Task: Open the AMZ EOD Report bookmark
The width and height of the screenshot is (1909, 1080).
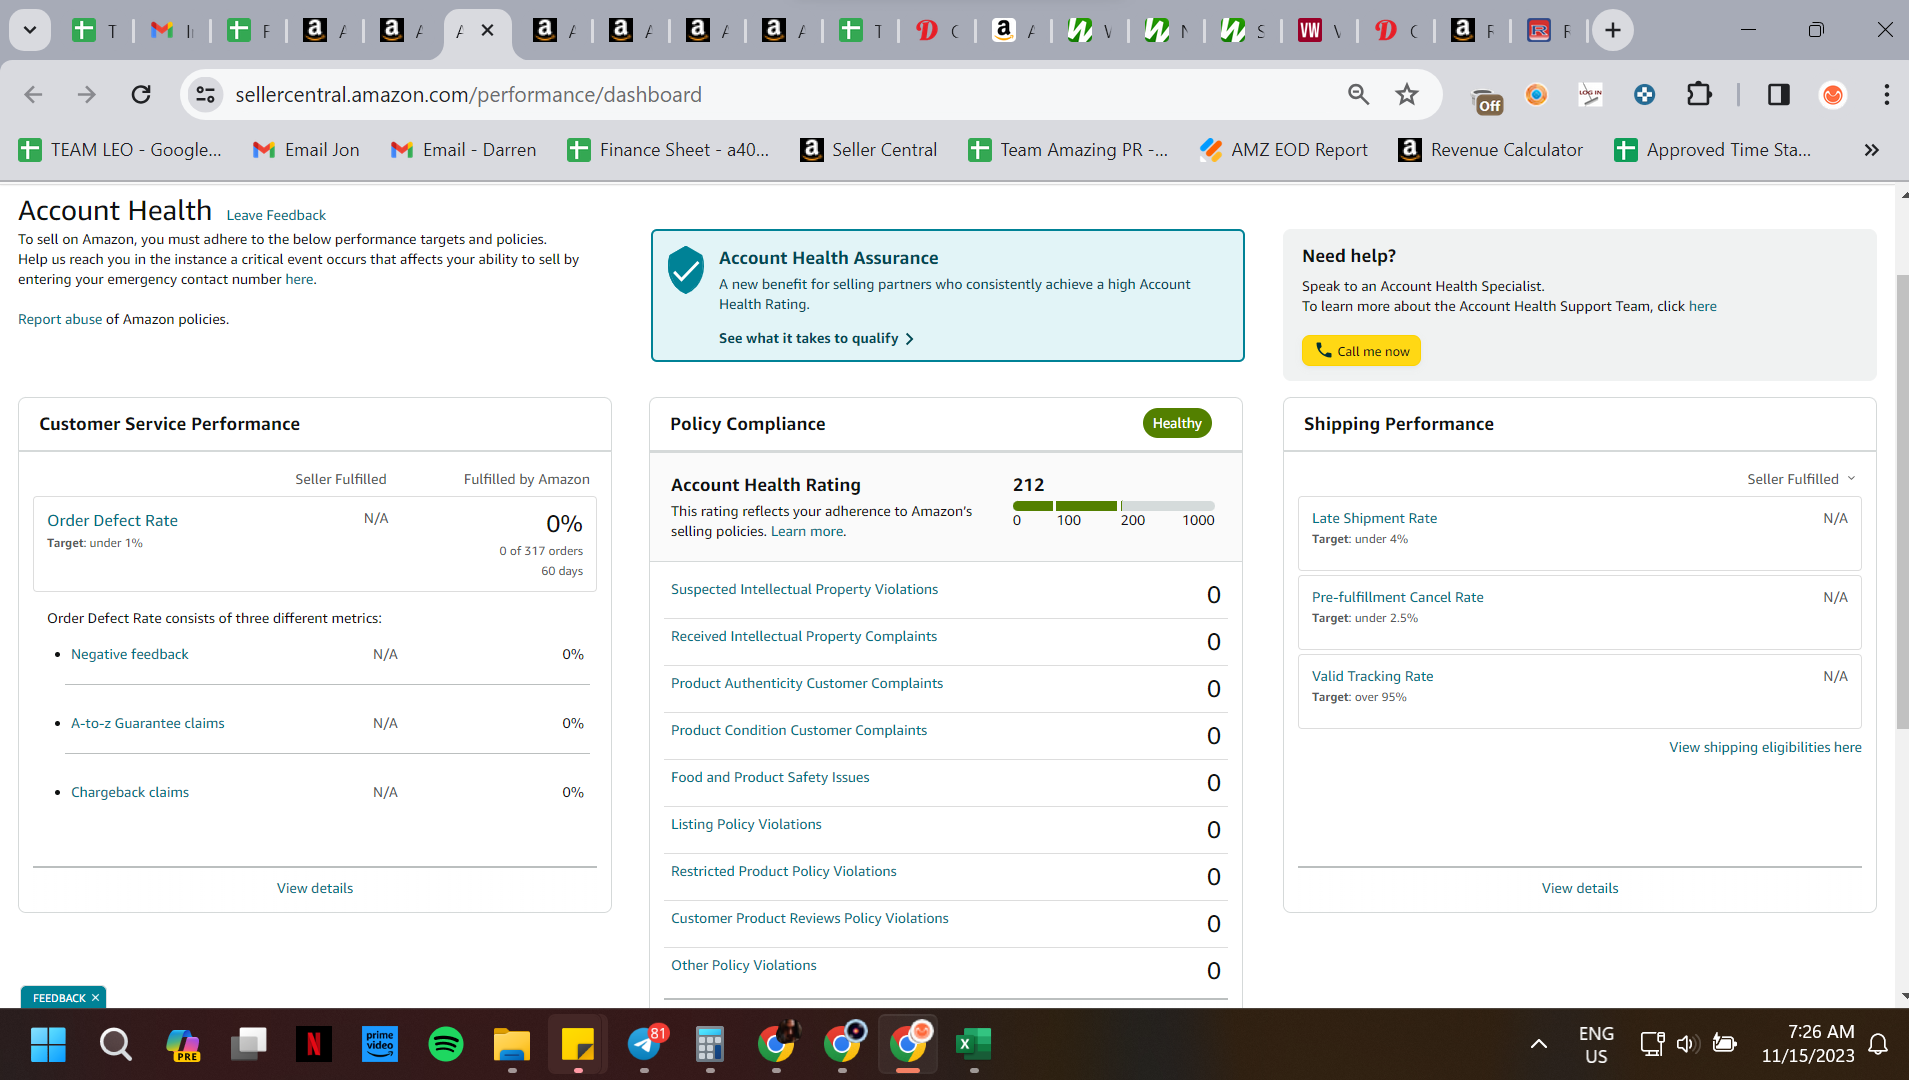Action: tap(1283, 150)
